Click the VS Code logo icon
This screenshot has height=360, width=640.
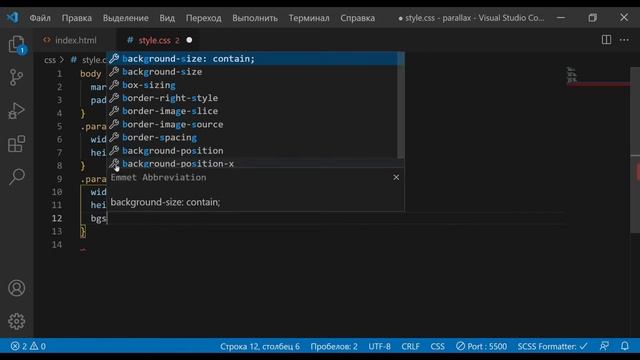[x=12, y=18]
